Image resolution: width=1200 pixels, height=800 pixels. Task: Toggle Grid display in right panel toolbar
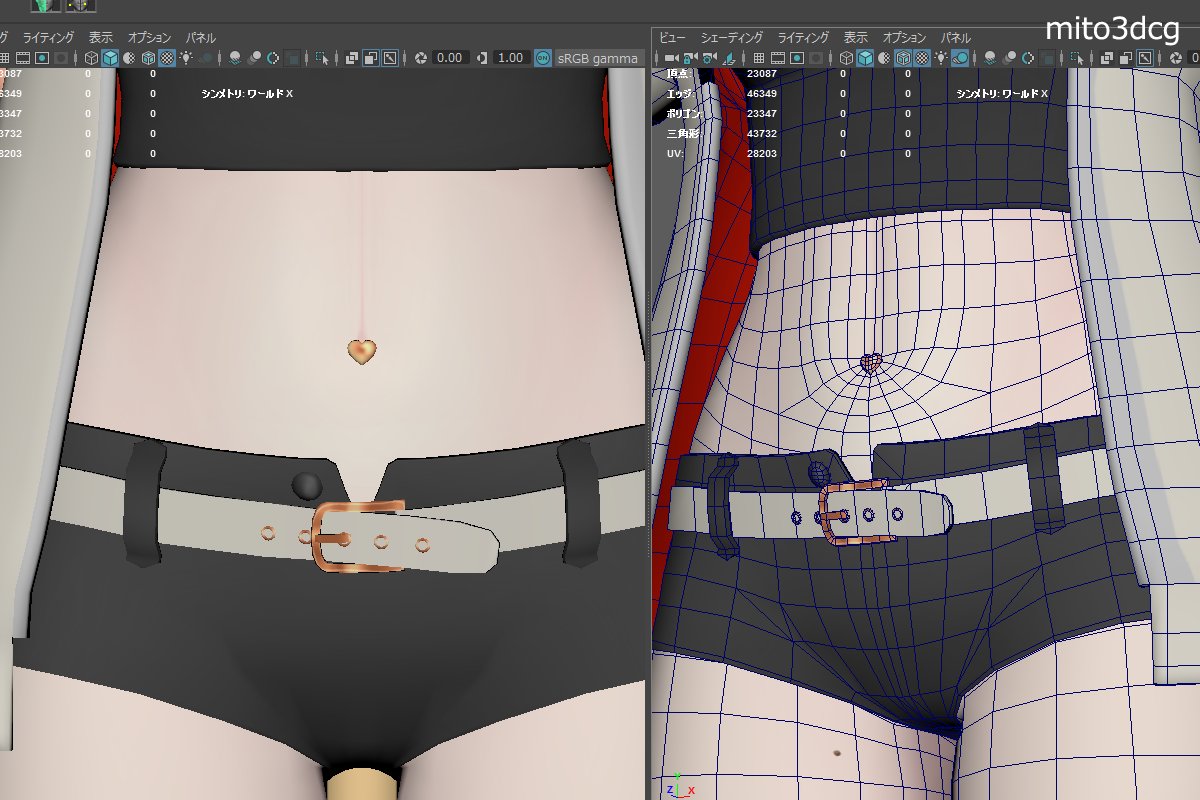[x=759, y=58]
